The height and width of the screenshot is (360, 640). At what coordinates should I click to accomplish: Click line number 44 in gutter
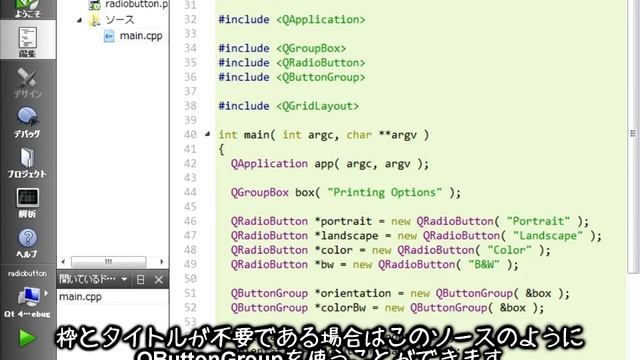click(x=190, y=192)
